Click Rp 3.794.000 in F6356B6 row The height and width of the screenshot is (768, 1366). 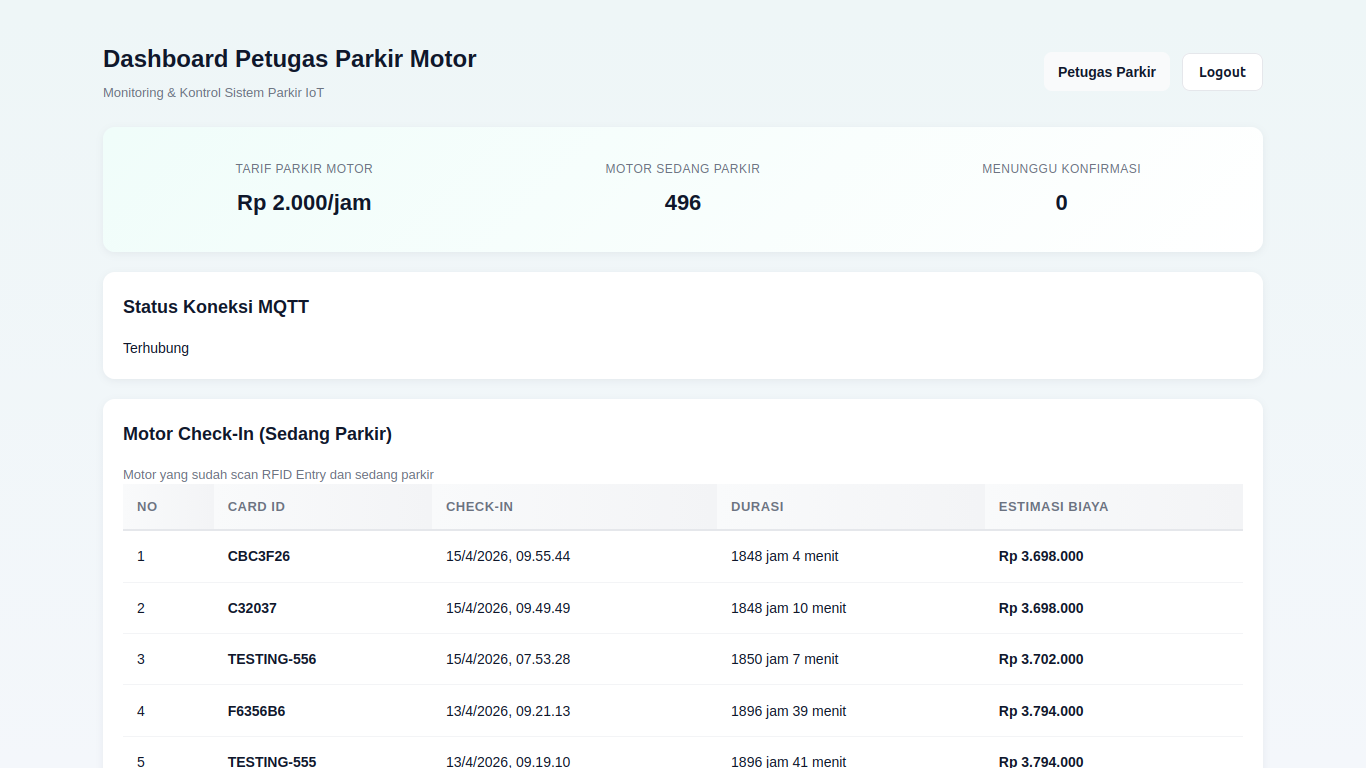pyautogui.click(x=1041, y=711)
